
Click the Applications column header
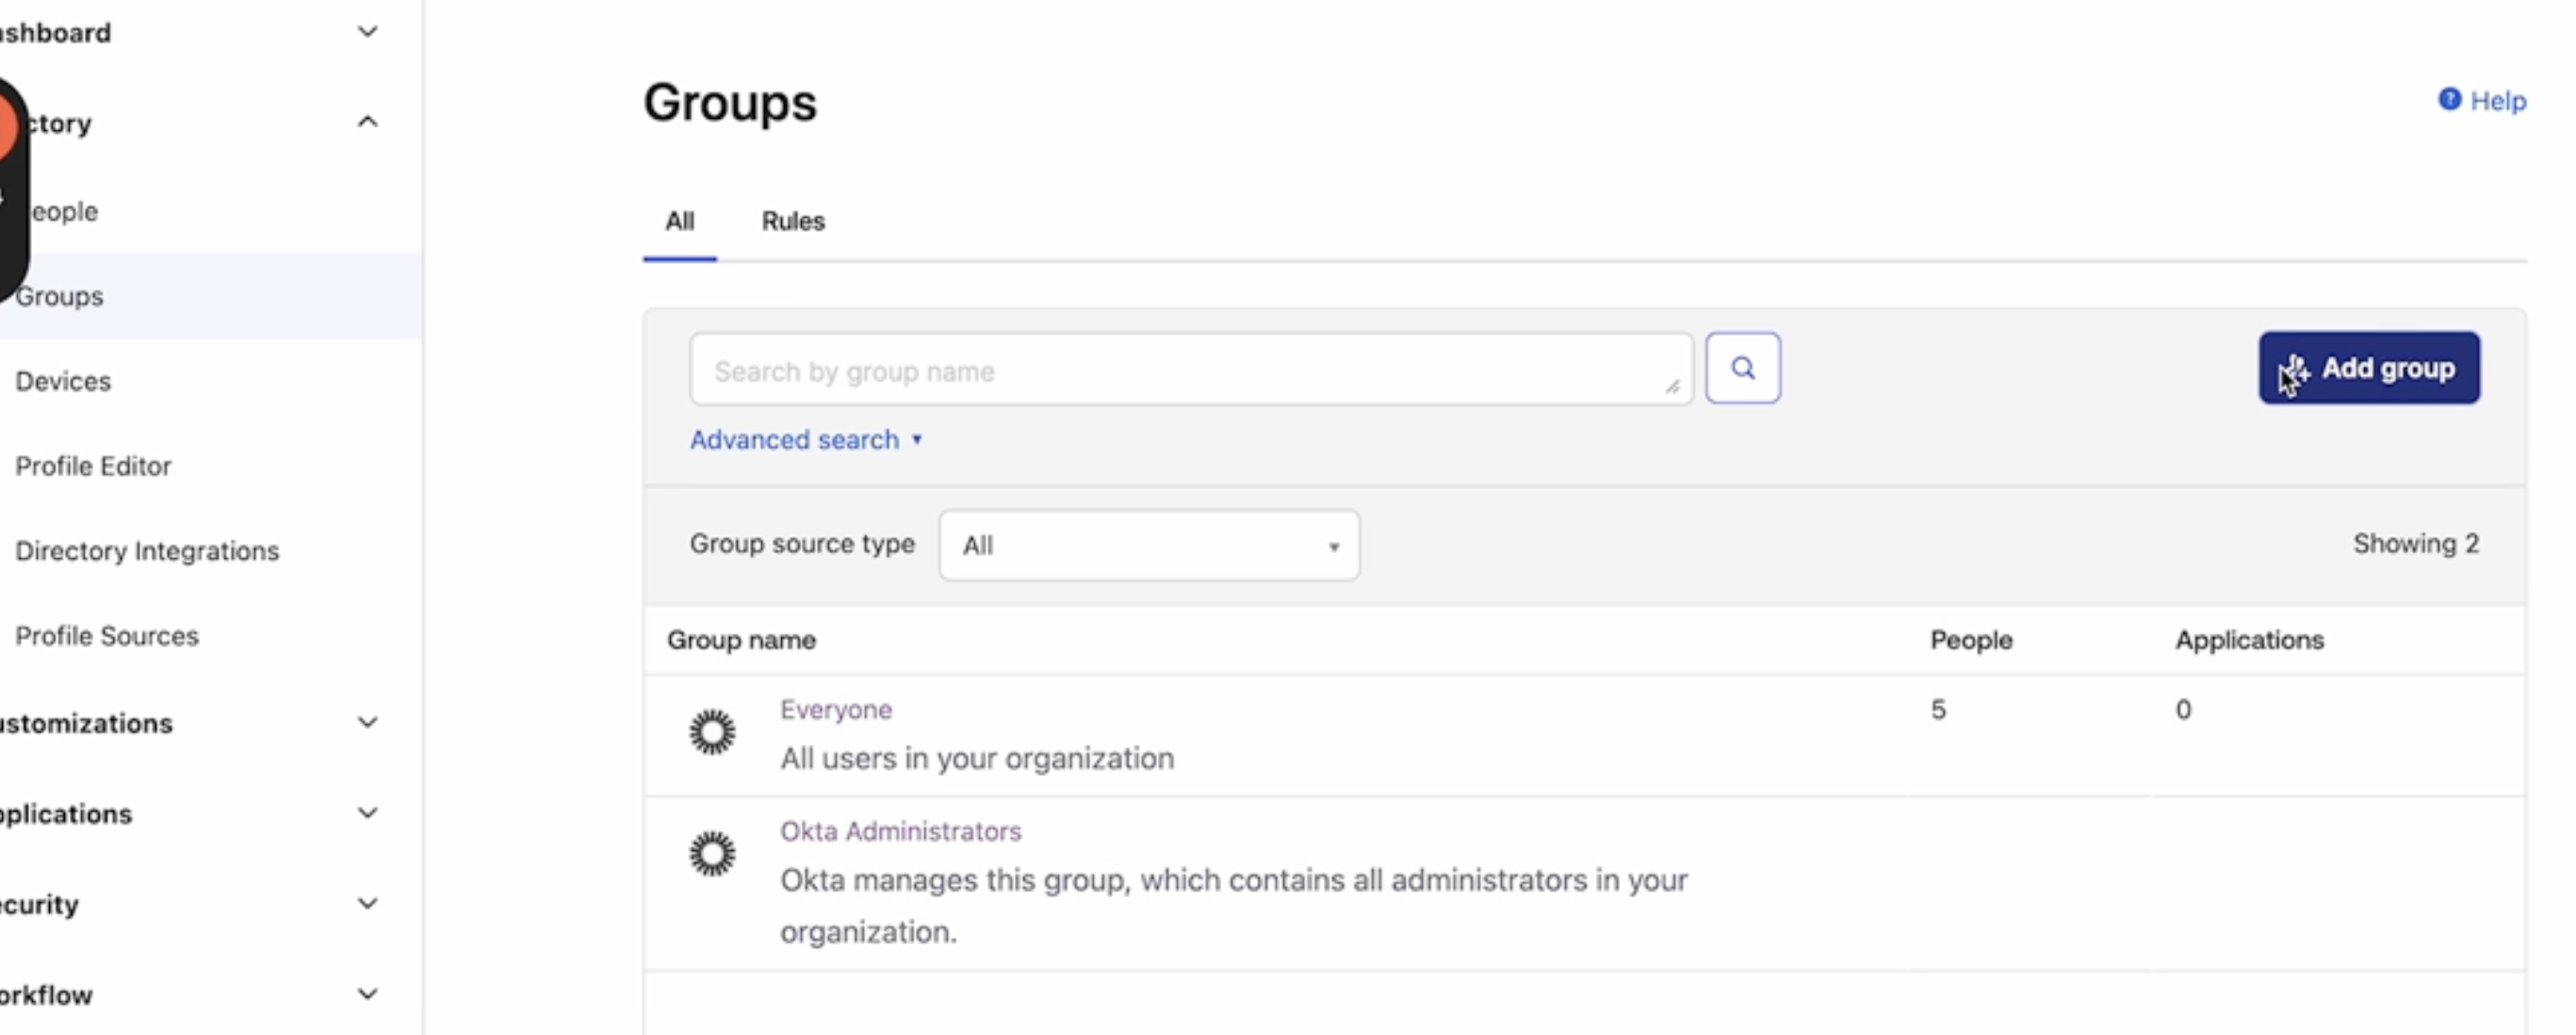(x=2249, y=640)
